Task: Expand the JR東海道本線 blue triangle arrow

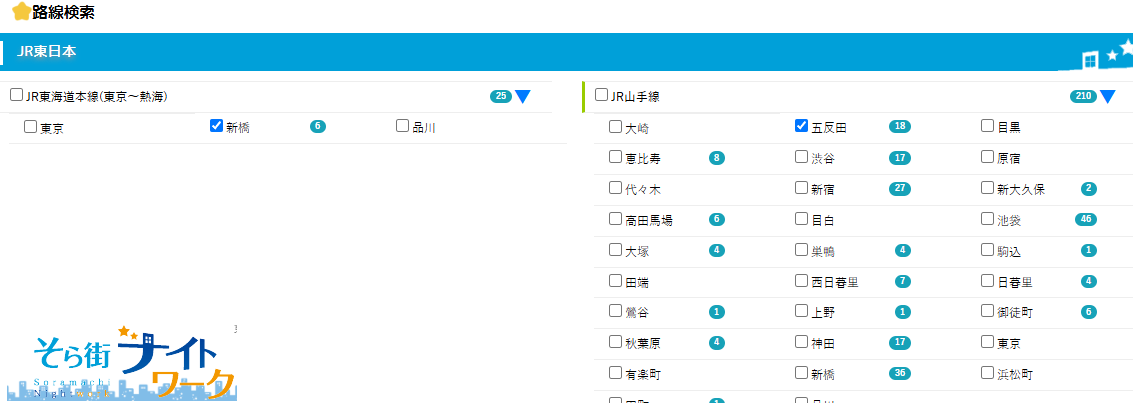Action: (523, 96)
